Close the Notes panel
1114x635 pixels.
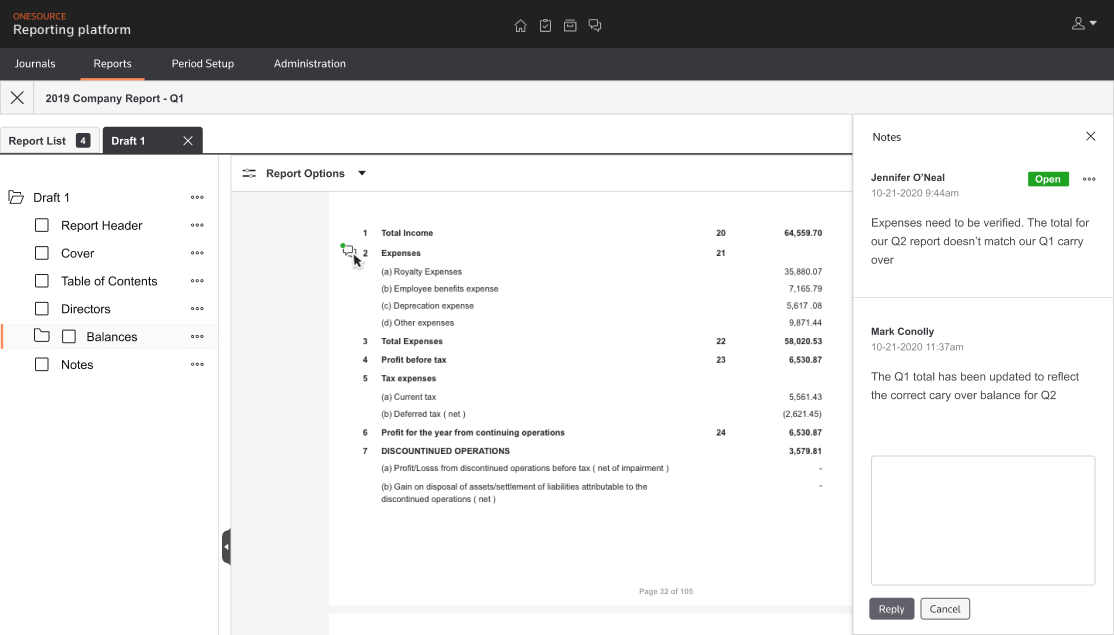(1090, 136)
